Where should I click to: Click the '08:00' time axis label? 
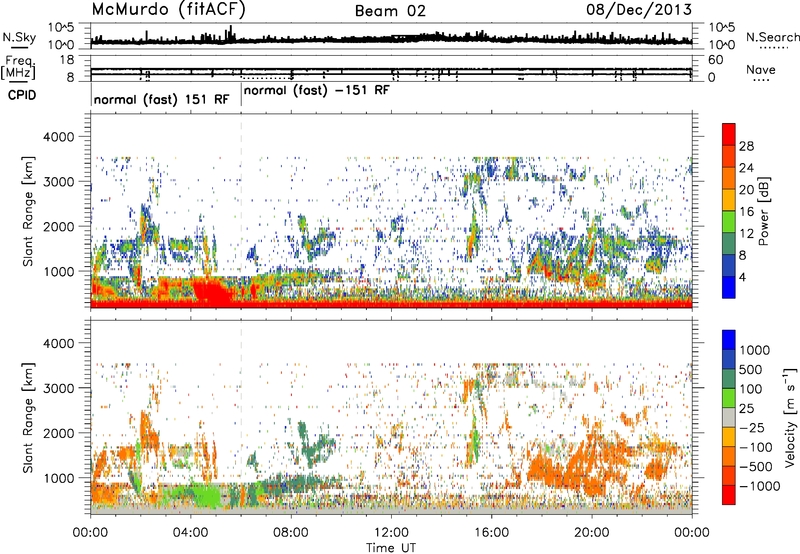[291, 533]
